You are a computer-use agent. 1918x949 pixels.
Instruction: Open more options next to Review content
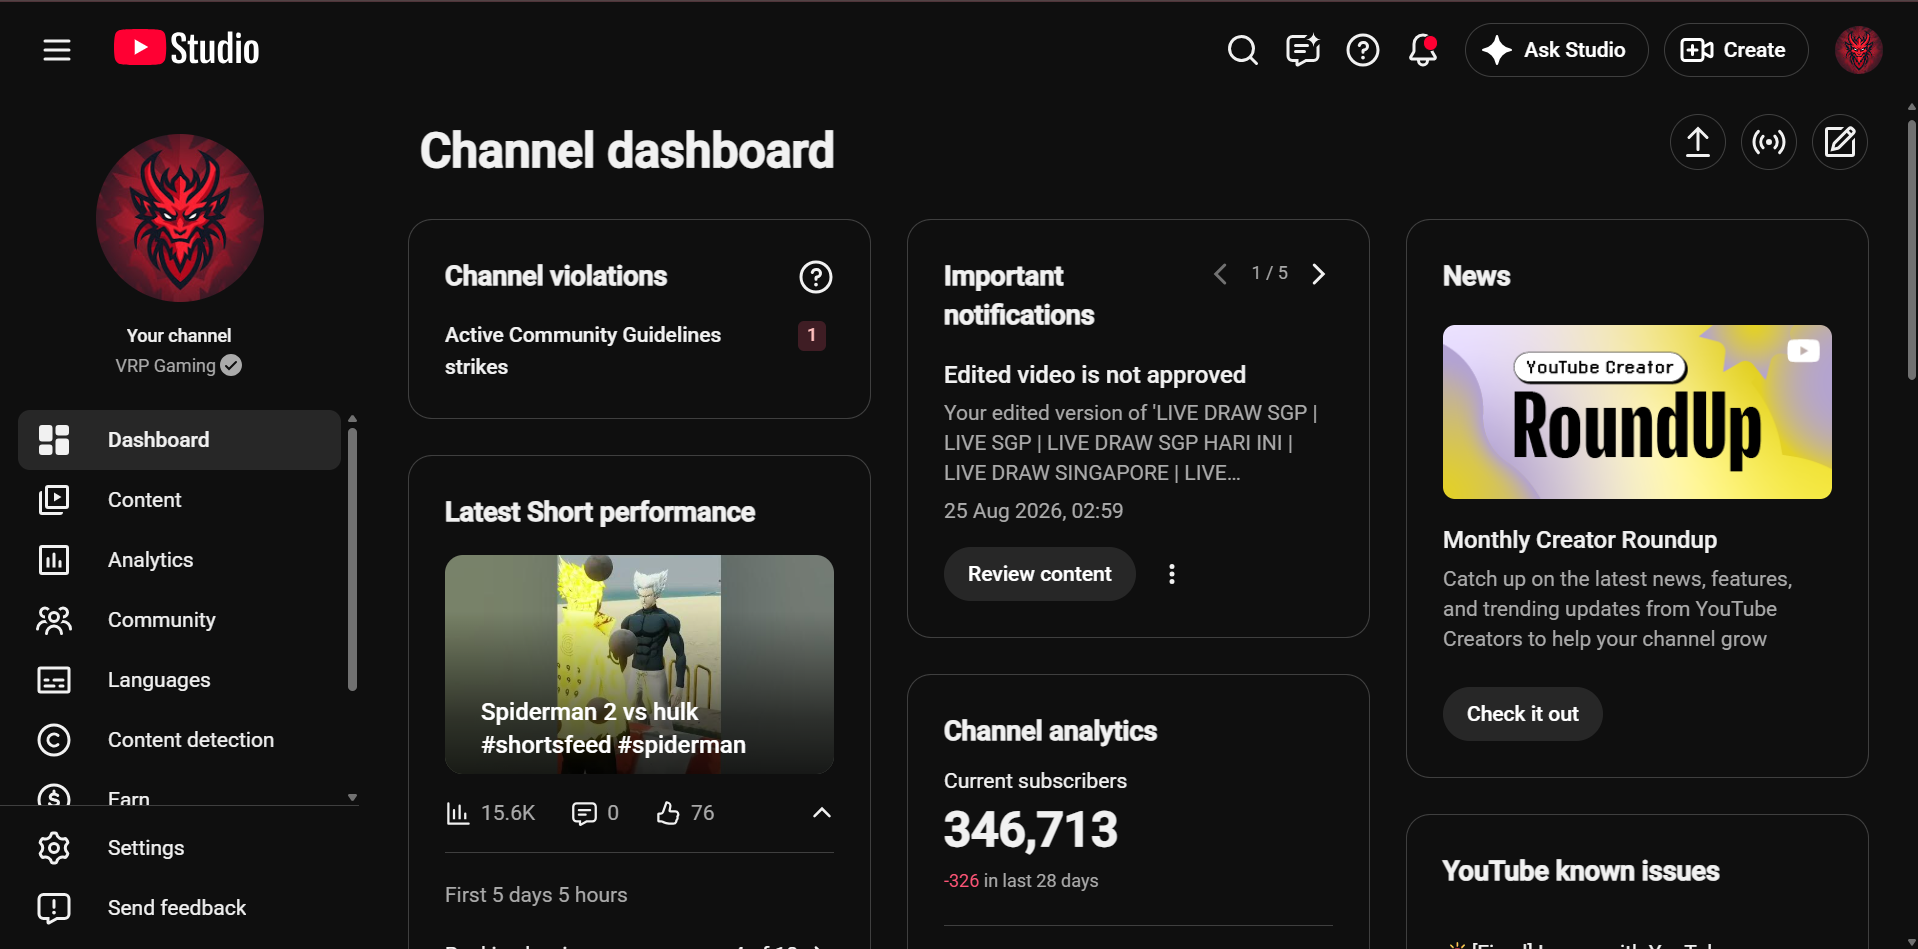pos(1172,574)
